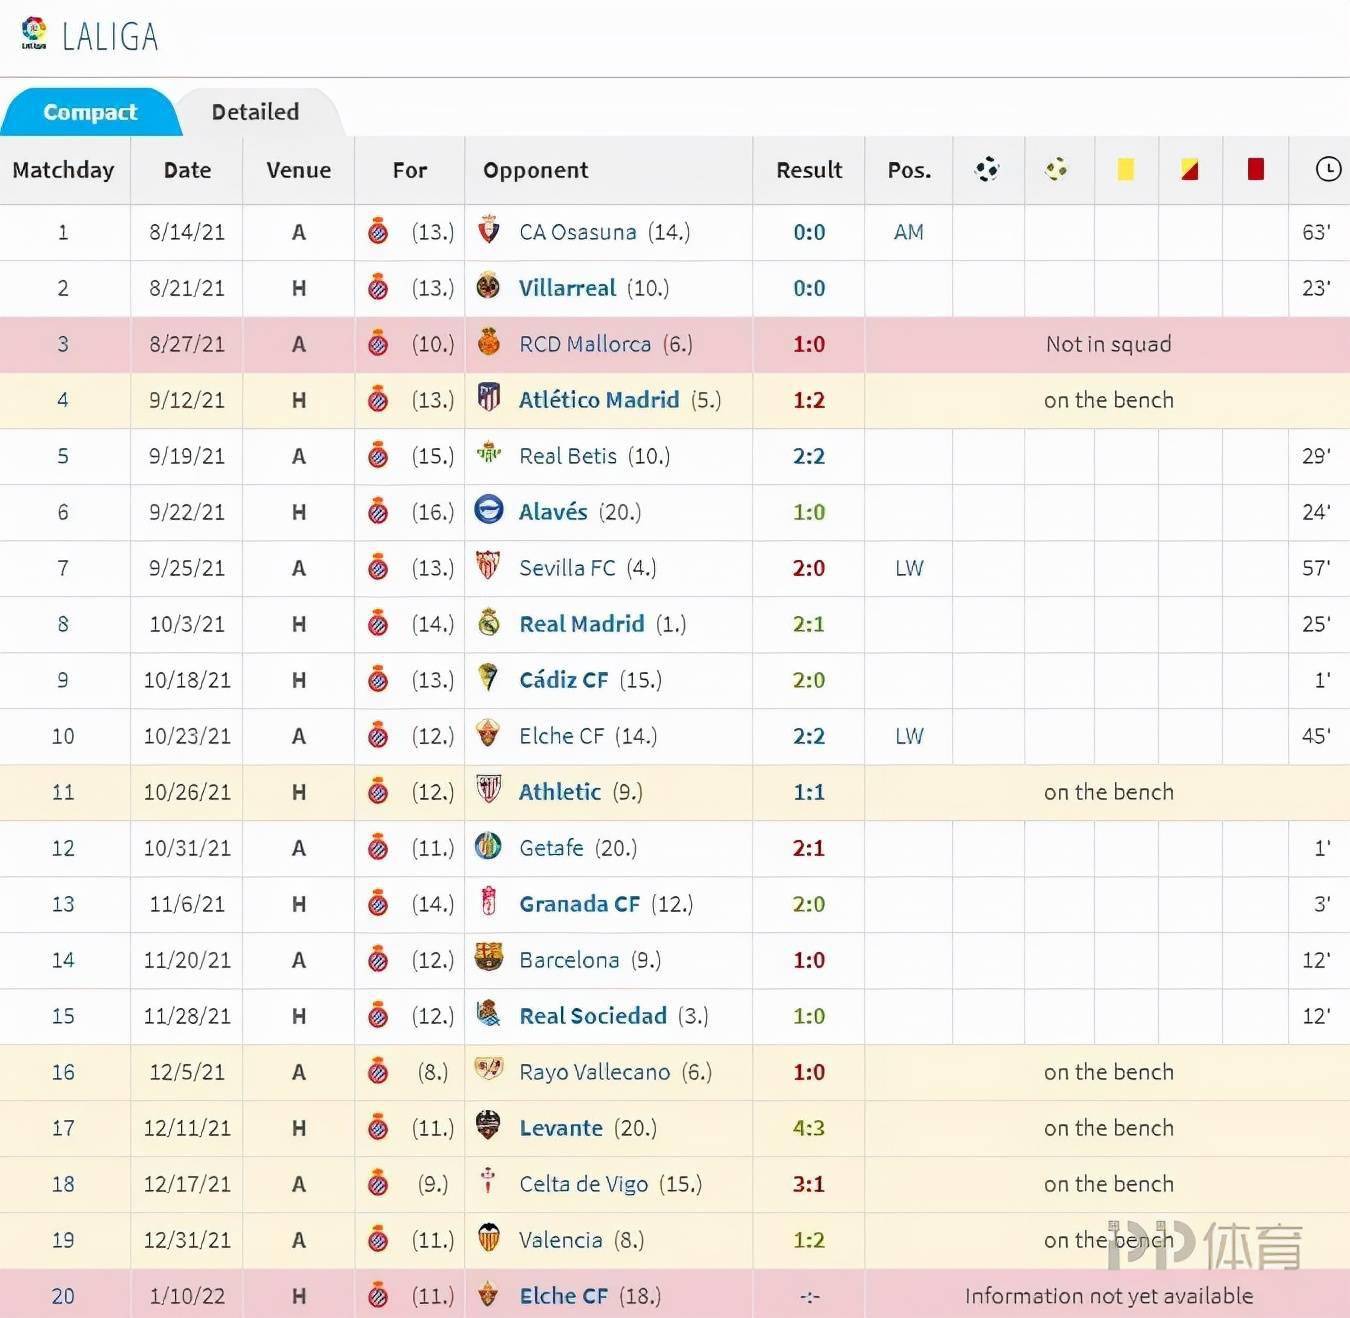Open matchday 8 number link

coord(63,624)
